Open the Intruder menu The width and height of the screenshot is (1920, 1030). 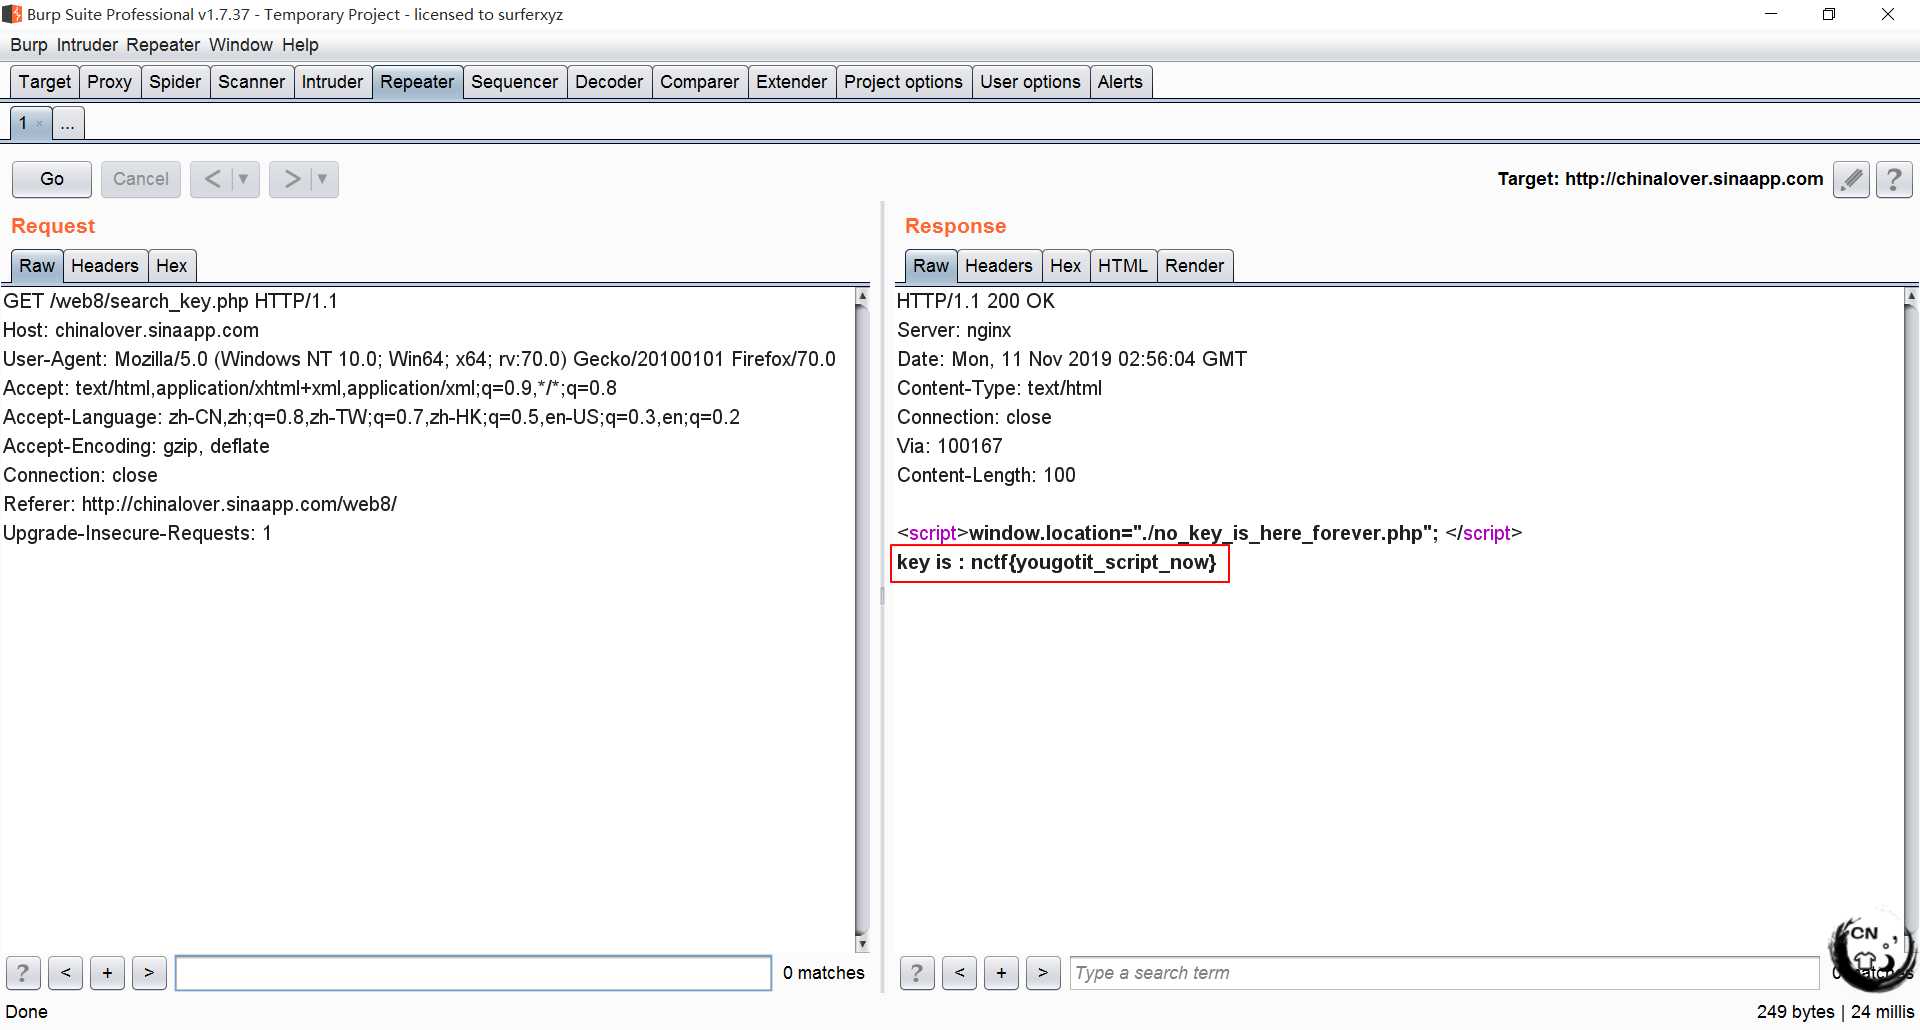(x=87, y=45)
